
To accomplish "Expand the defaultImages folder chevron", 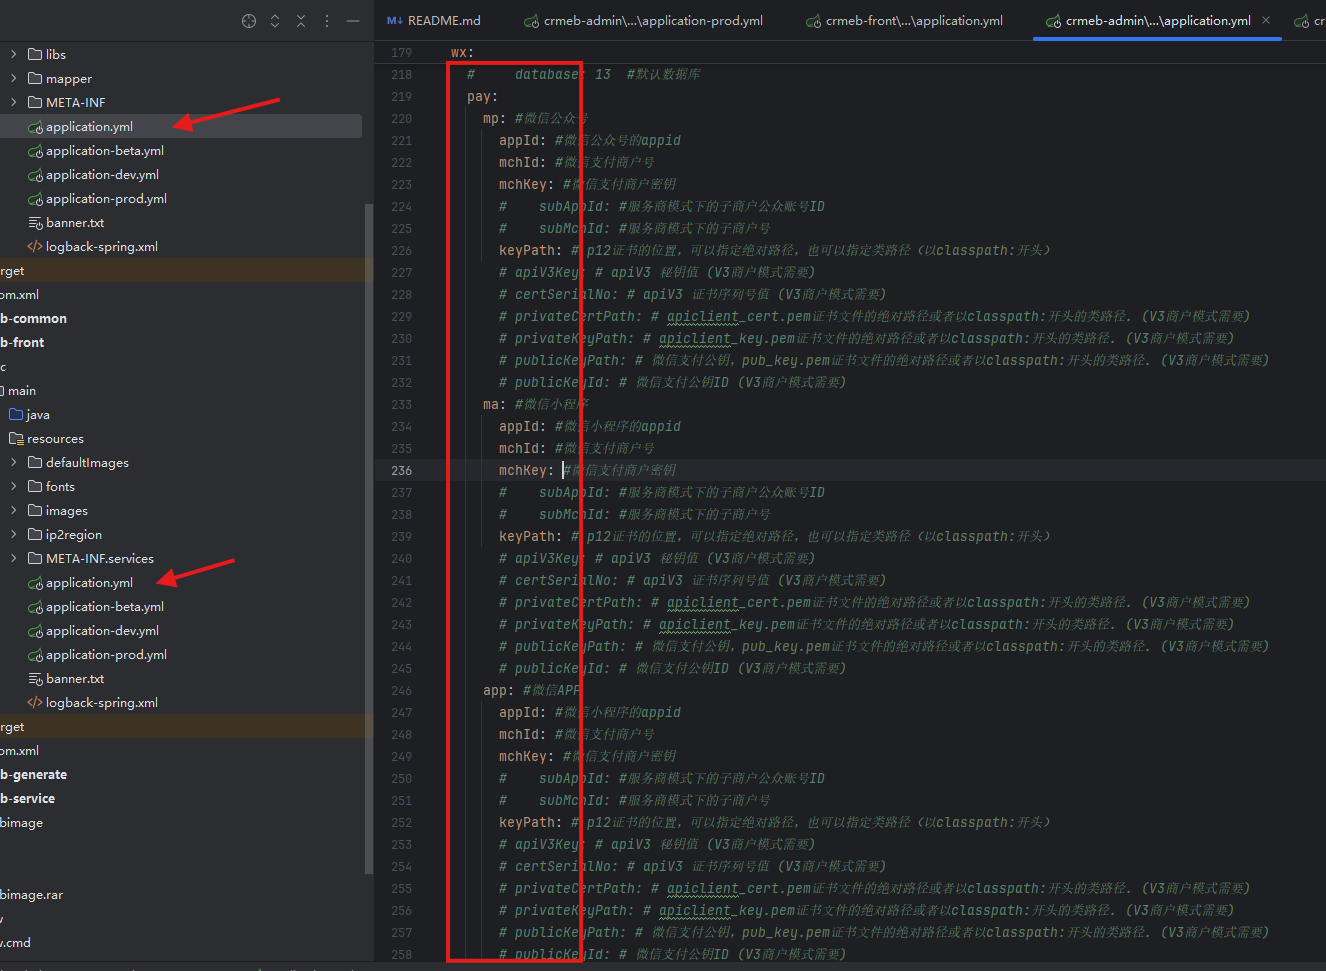I will (x=13, y=463).
